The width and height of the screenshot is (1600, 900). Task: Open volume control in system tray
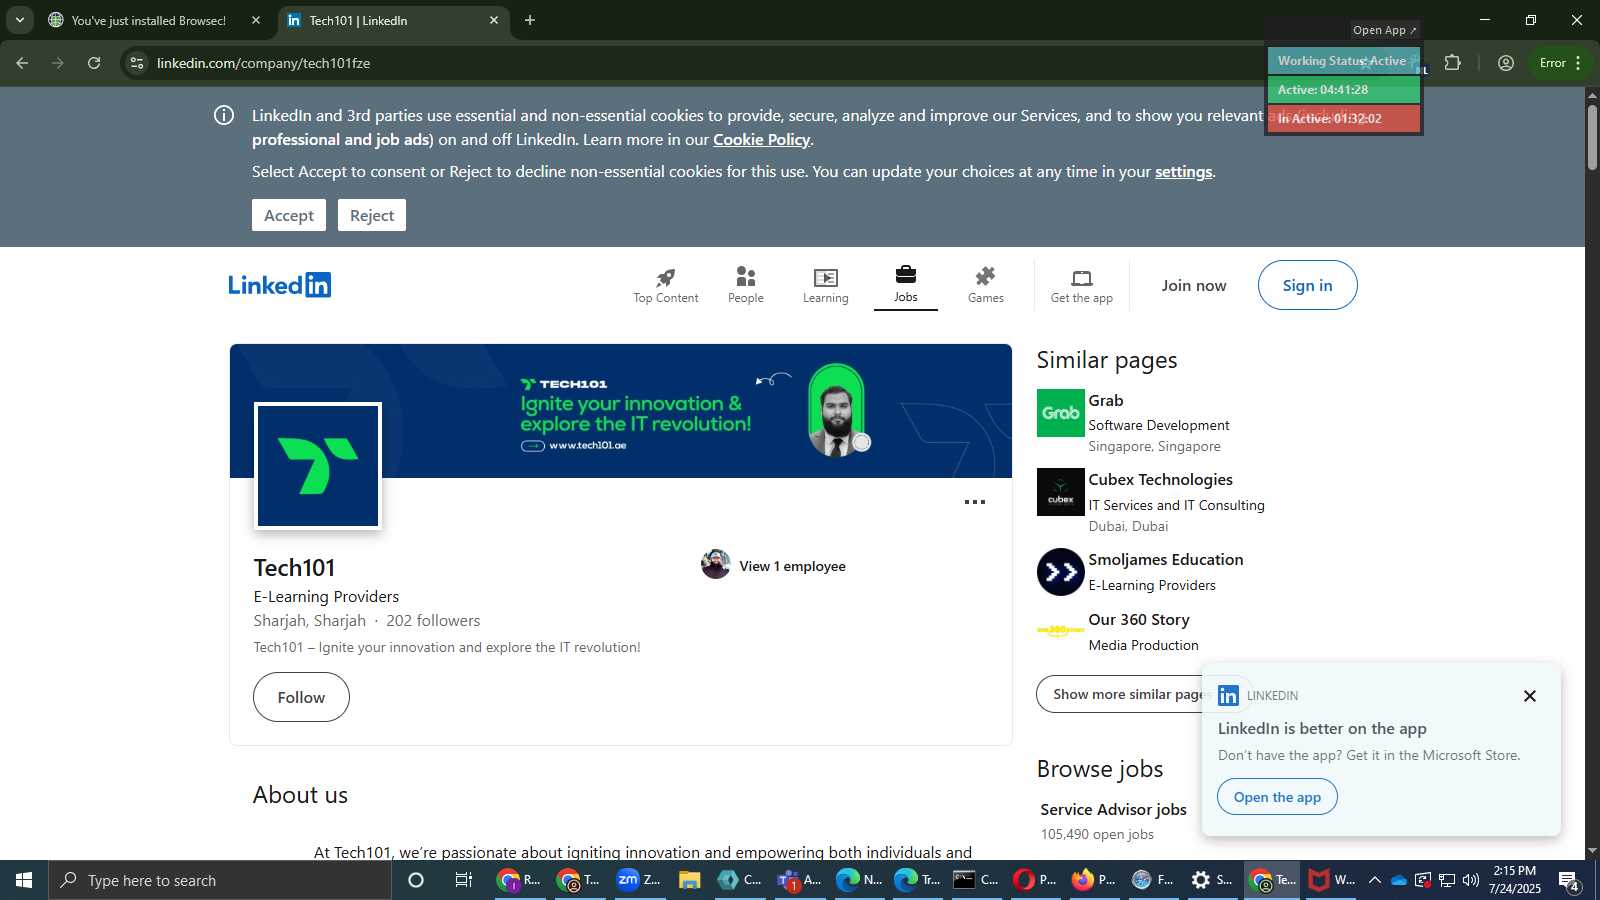tap(1470, 880)
